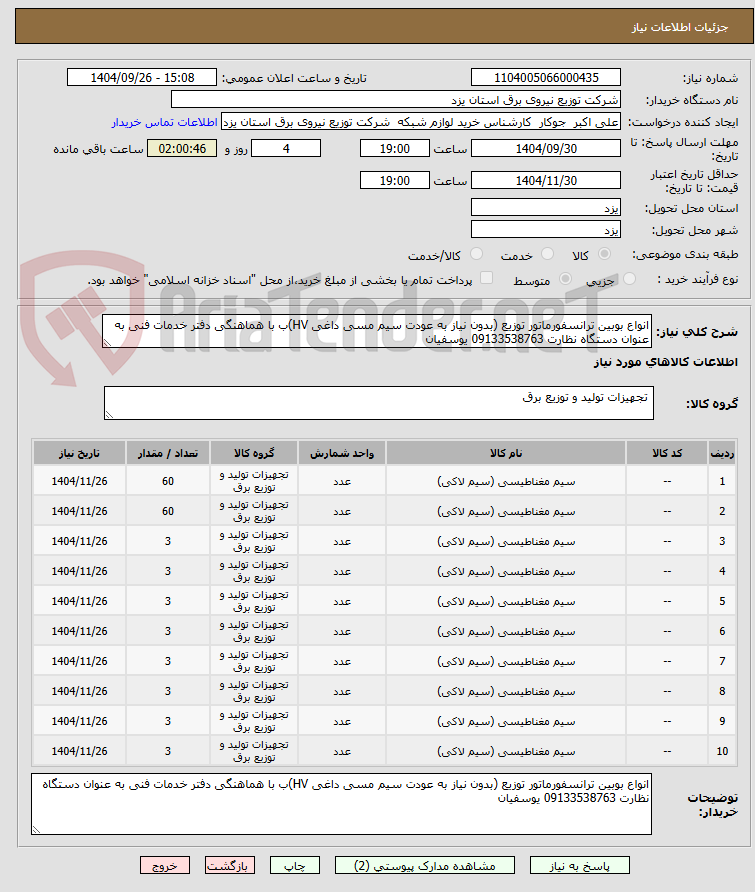Click the item name in row 1
755x892 pixels.
(506, 481)
